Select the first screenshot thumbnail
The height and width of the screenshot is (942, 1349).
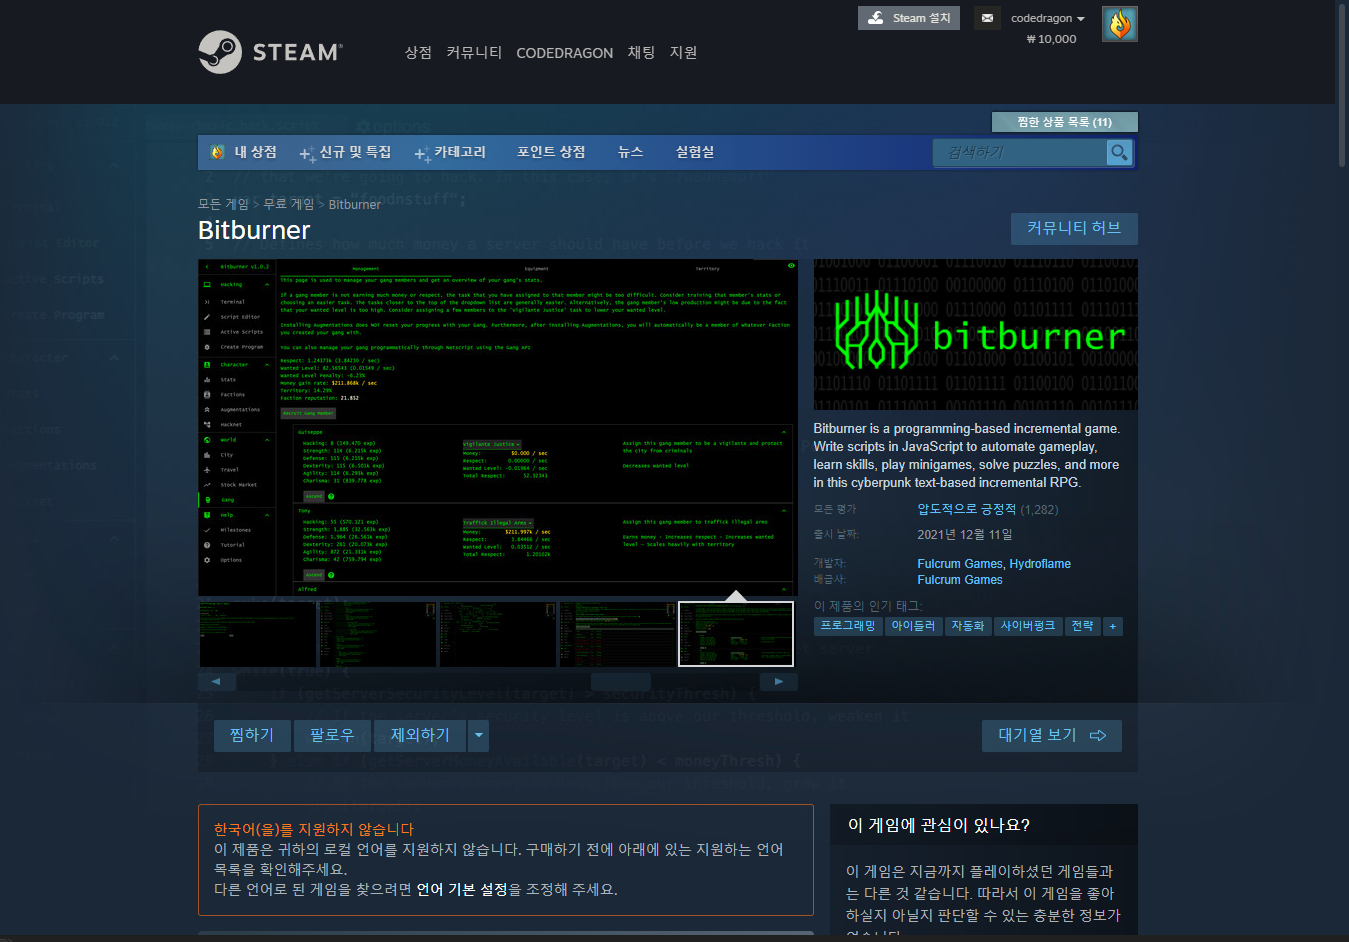pos(257,634)
